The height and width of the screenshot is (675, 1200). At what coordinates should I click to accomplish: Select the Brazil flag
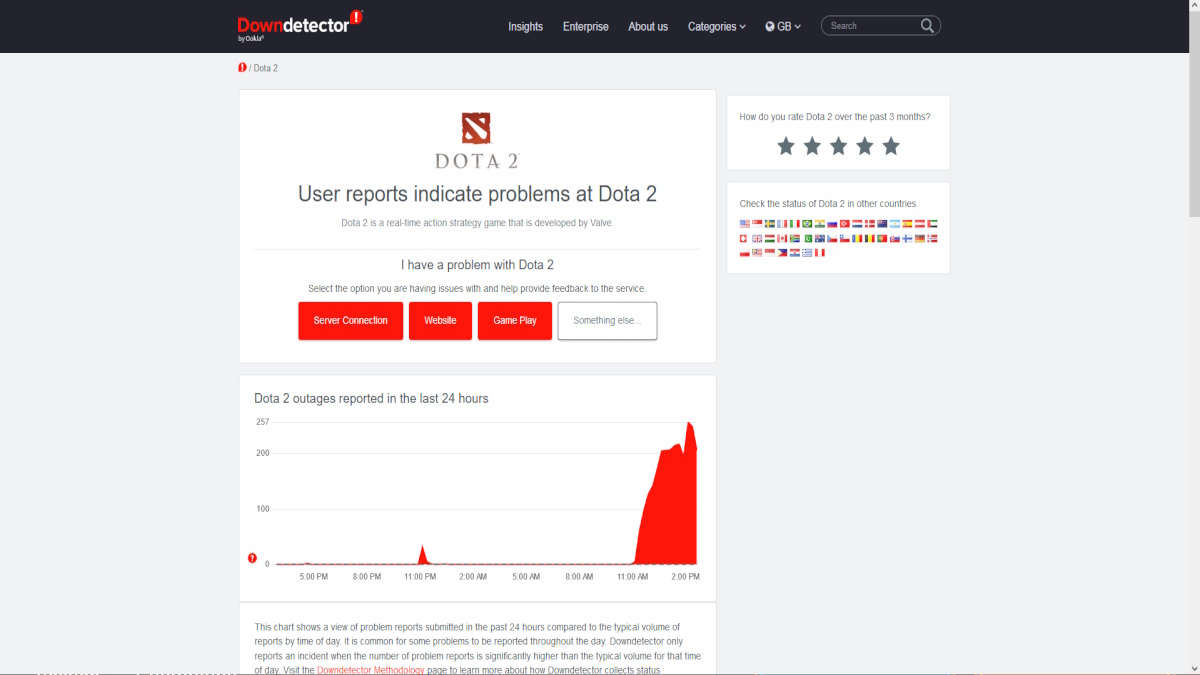807,224
